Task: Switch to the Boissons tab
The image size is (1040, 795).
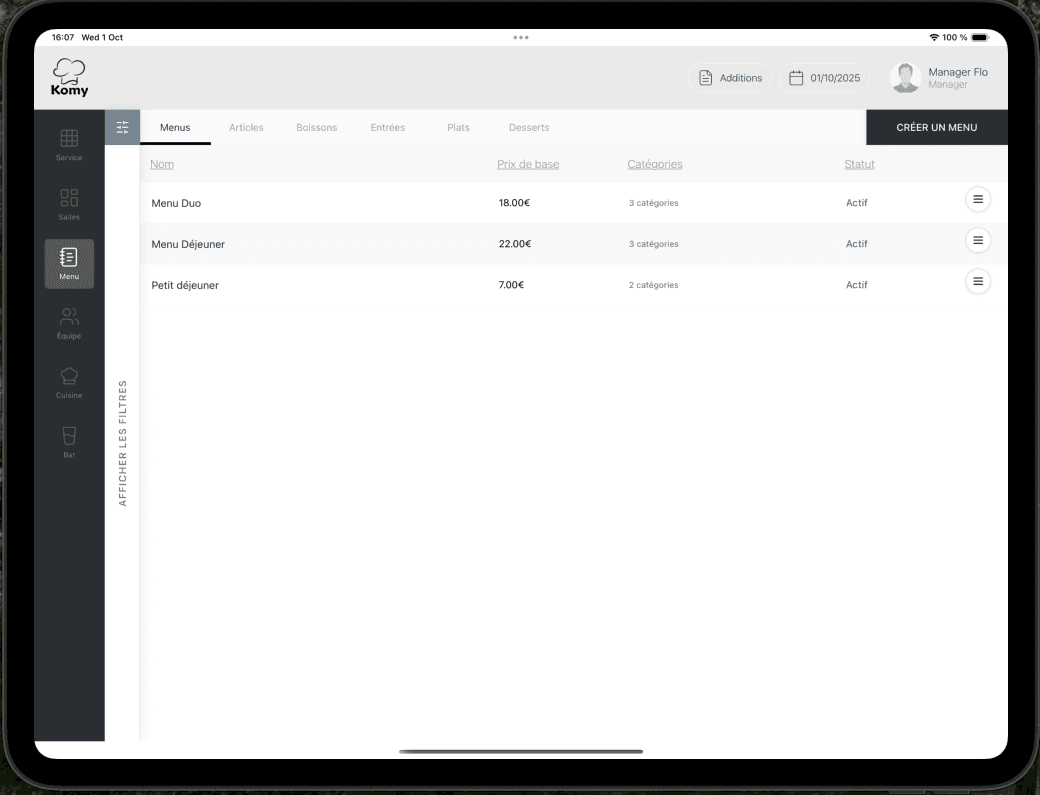Action: point(316,127)
